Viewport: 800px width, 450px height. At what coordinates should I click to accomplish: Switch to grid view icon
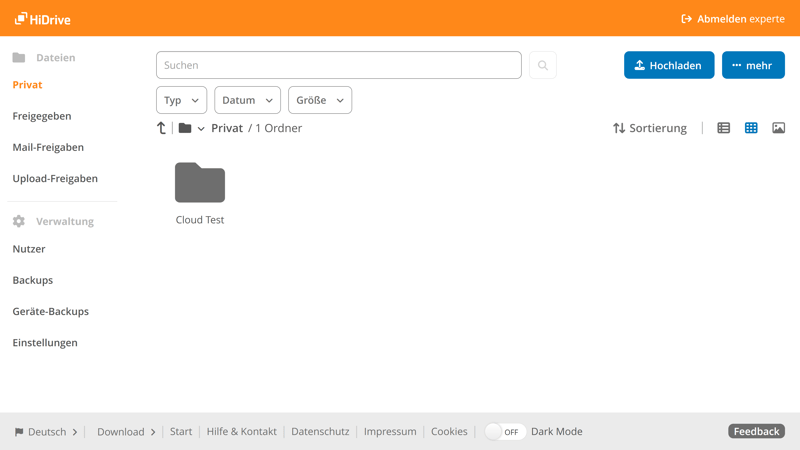coord(751,128)
